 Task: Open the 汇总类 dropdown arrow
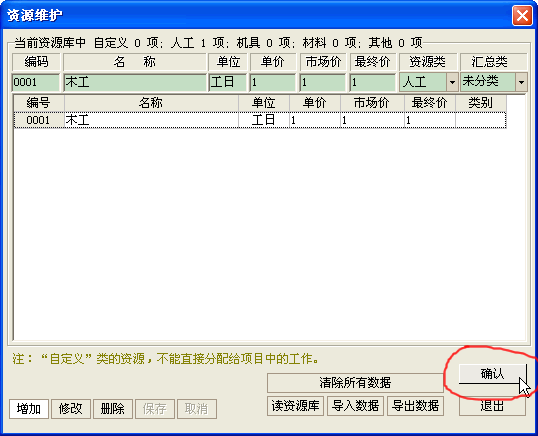coord(521,82)
